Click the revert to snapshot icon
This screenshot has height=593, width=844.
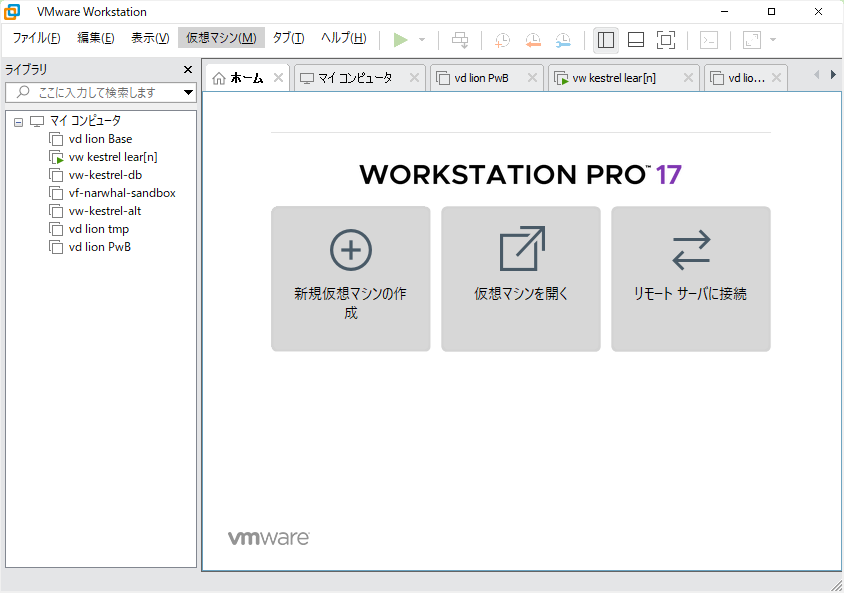pyautogui.click(x=533, y=40)
